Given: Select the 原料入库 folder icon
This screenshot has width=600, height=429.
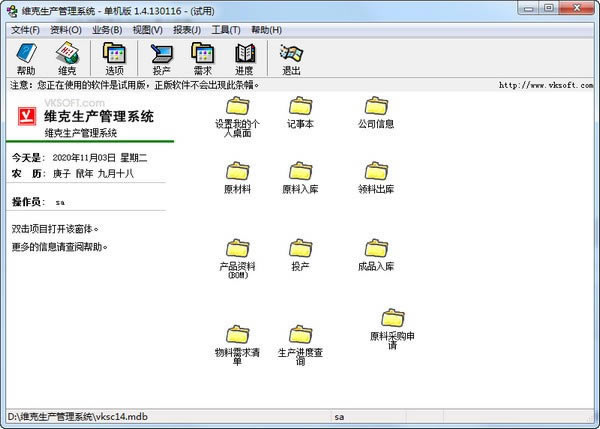Looking at the screenshot, I should (300, 171).
